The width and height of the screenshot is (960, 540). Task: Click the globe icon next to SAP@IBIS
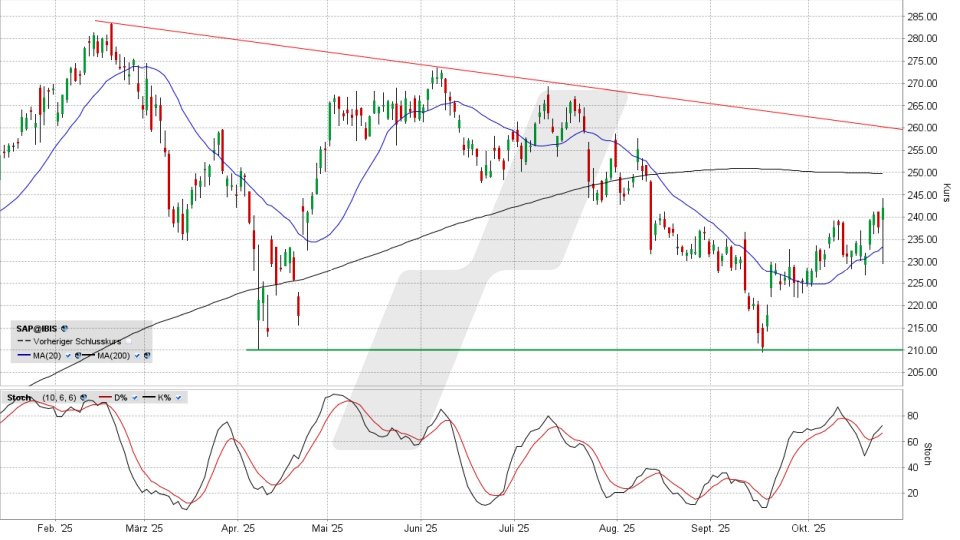point(64,327)
